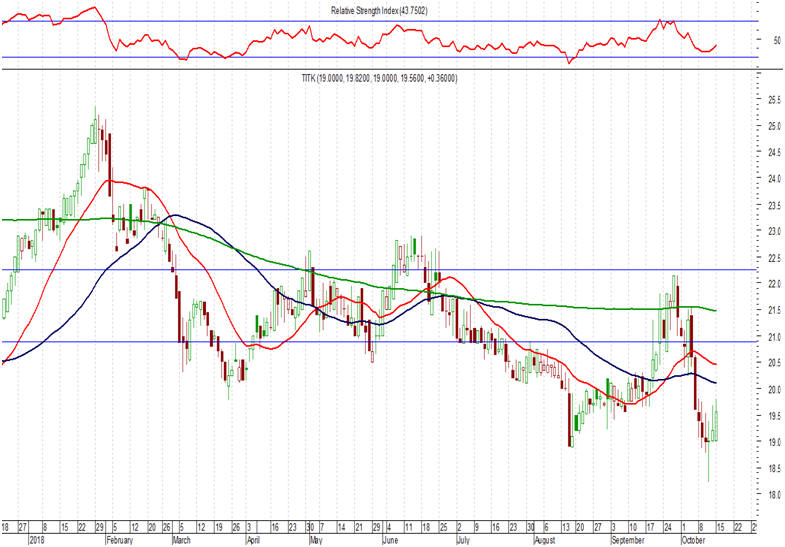Click the 2018 year label on axis
785x547 pixels.
pyautogui.click(x=13, y=538)
